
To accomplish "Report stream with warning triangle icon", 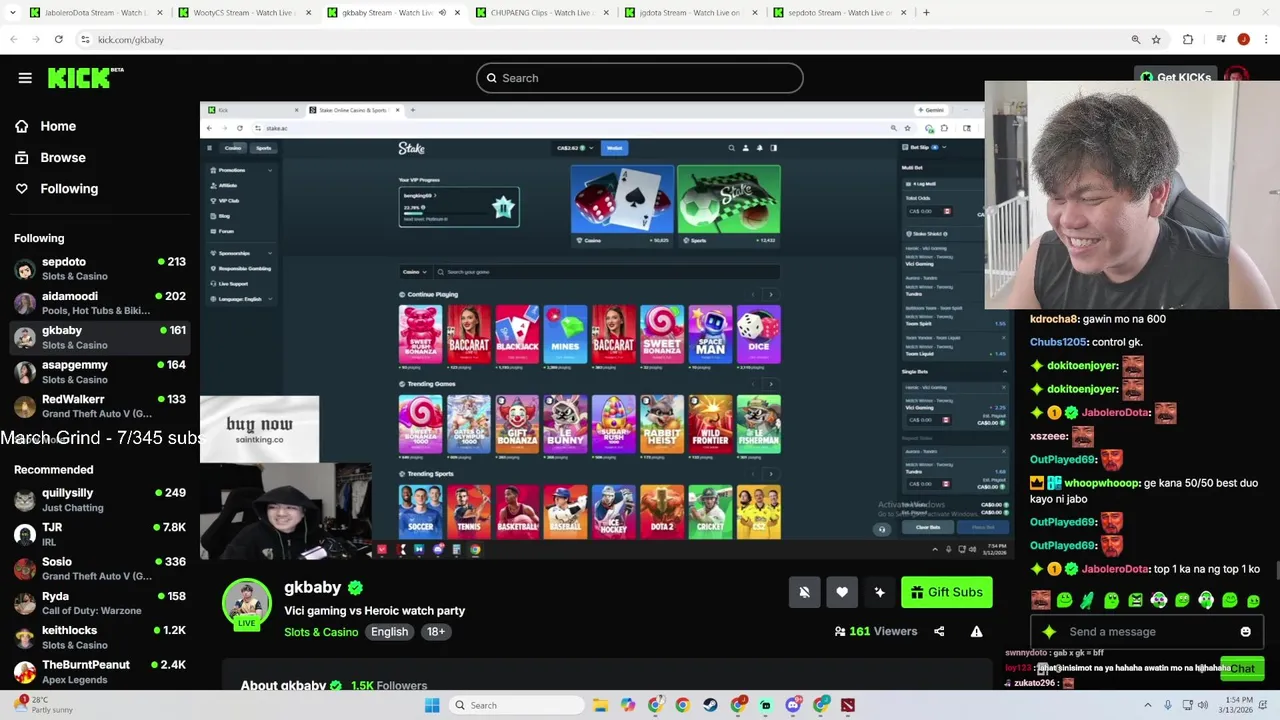I will pos(976,631).
